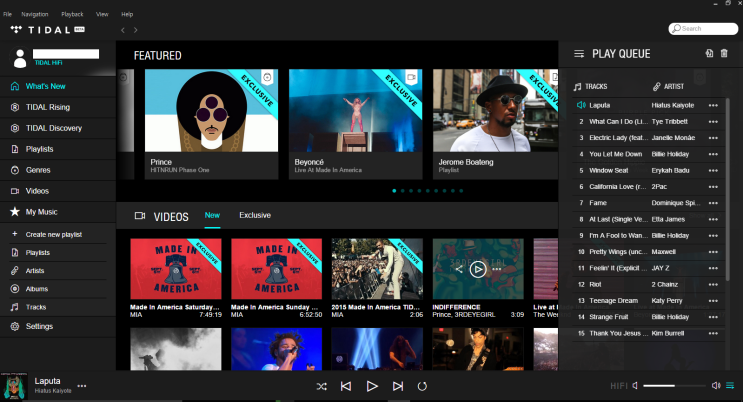
Task: Open Prince HITNRUN Phase One featured card
Action: 211,124
